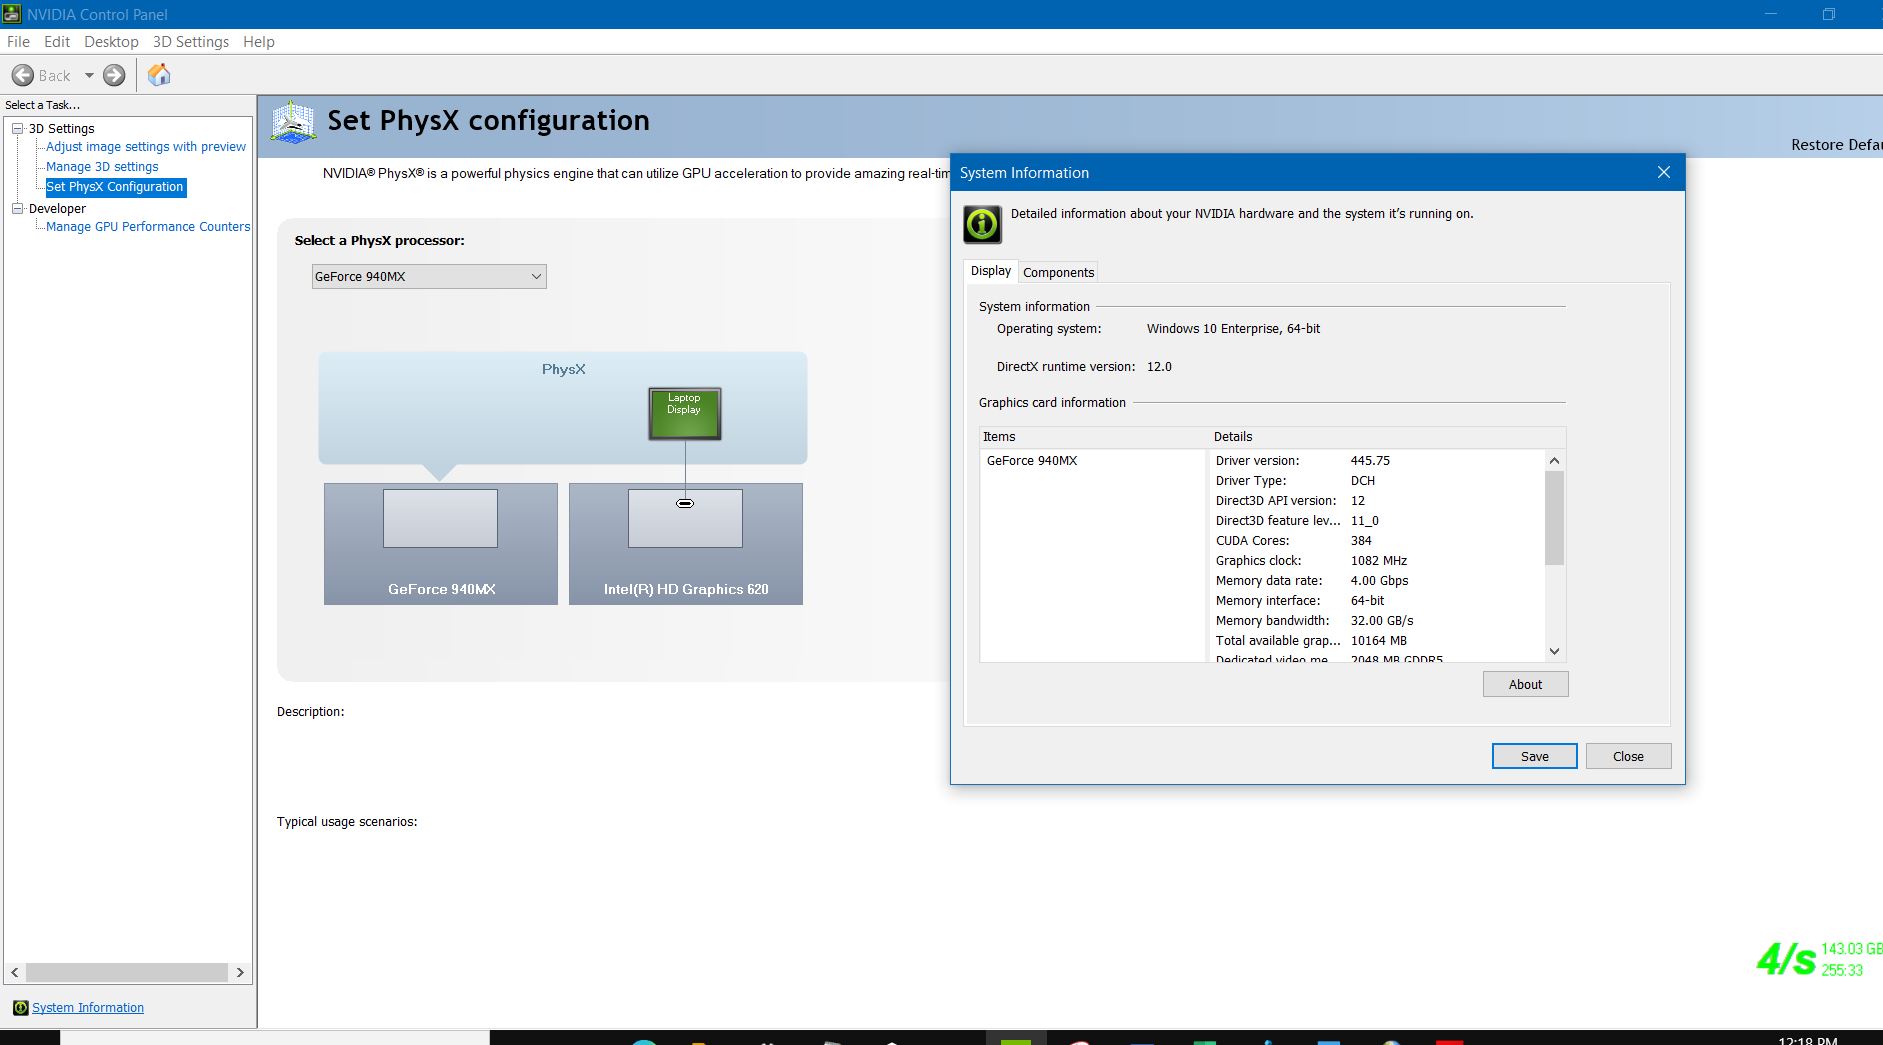Click Windows 10 Enterprise, 64-bit text

point(1233,329)
